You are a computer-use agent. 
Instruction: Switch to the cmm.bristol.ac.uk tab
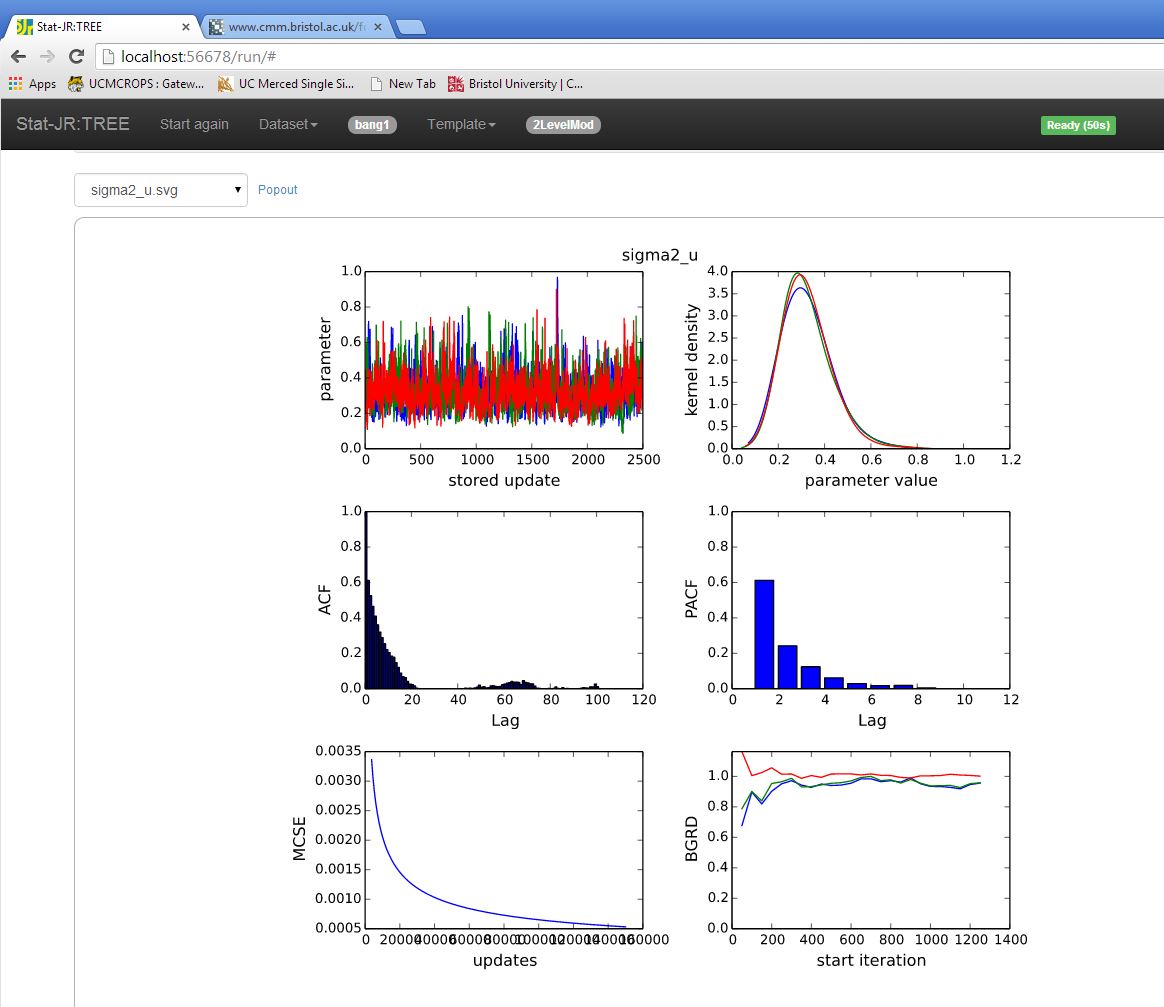pos(295,27)
